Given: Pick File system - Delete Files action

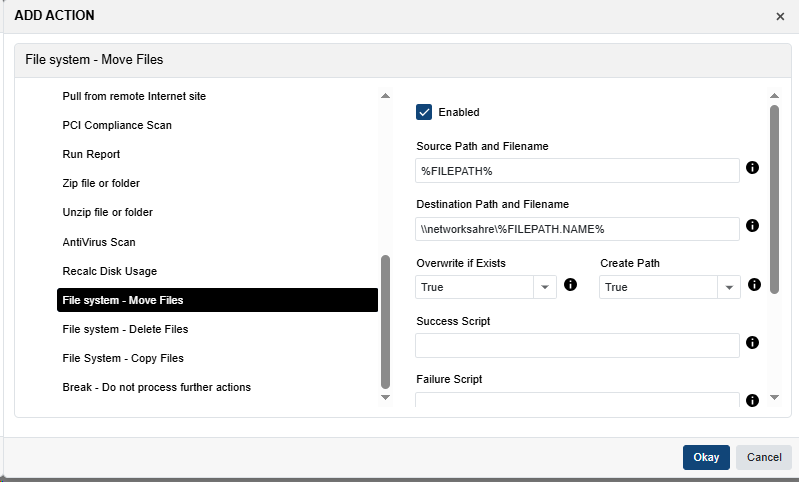Looking at the screenshot, I should tap(125, 329).
